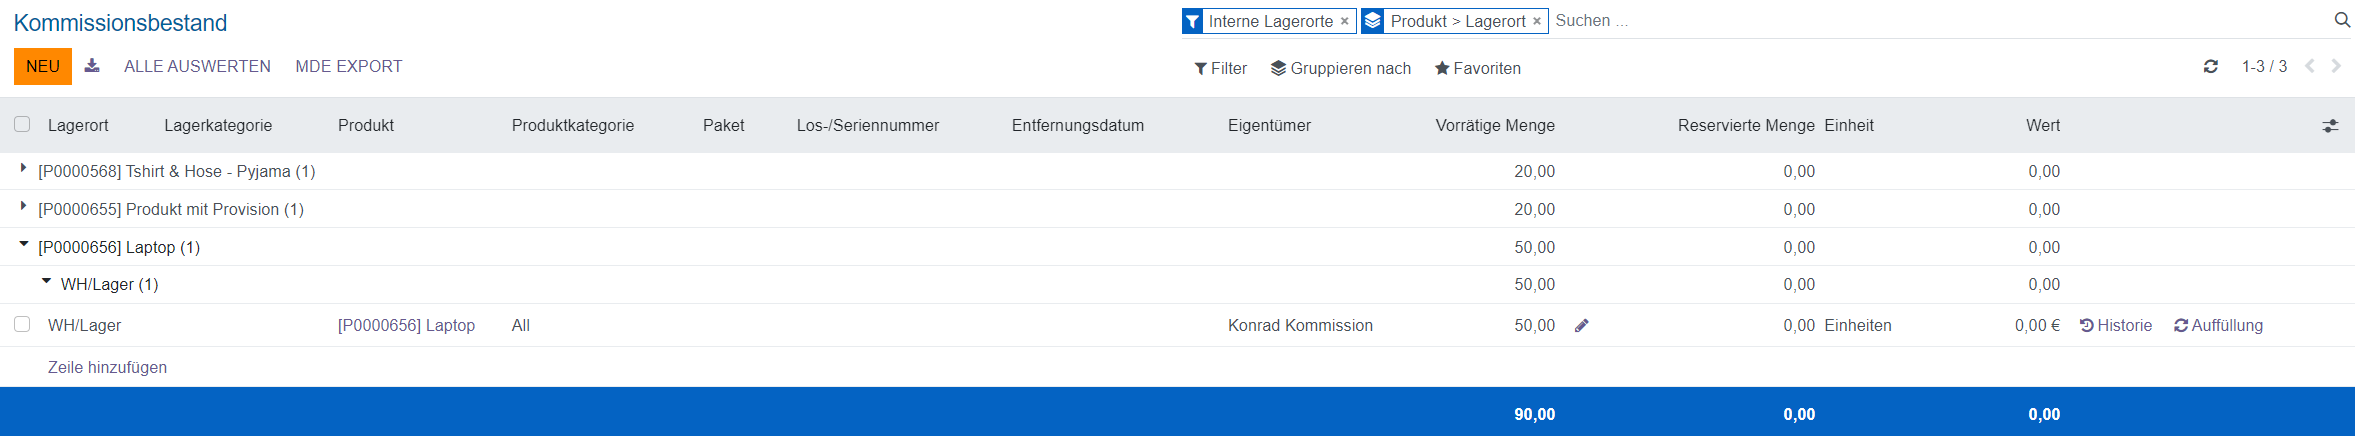Open the optional columns settings icon
The image size is (2355, 436).
point(2330,126)
